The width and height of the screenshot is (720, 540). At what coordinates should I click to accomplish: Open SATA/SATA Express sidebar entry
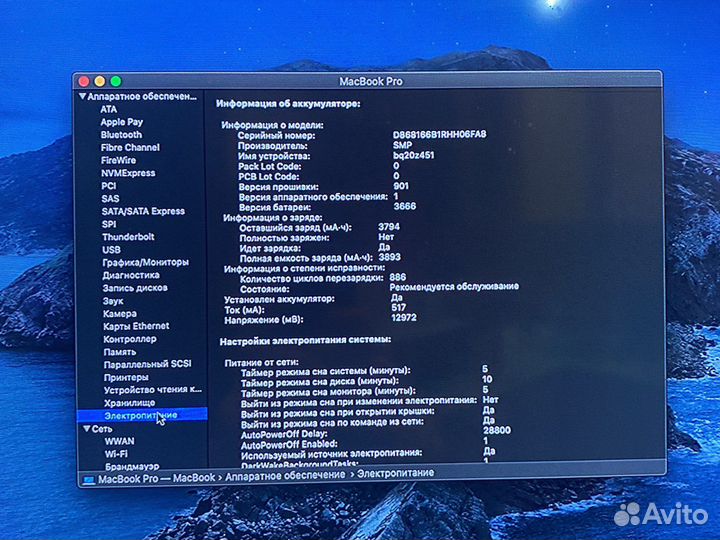click(143, 211)
